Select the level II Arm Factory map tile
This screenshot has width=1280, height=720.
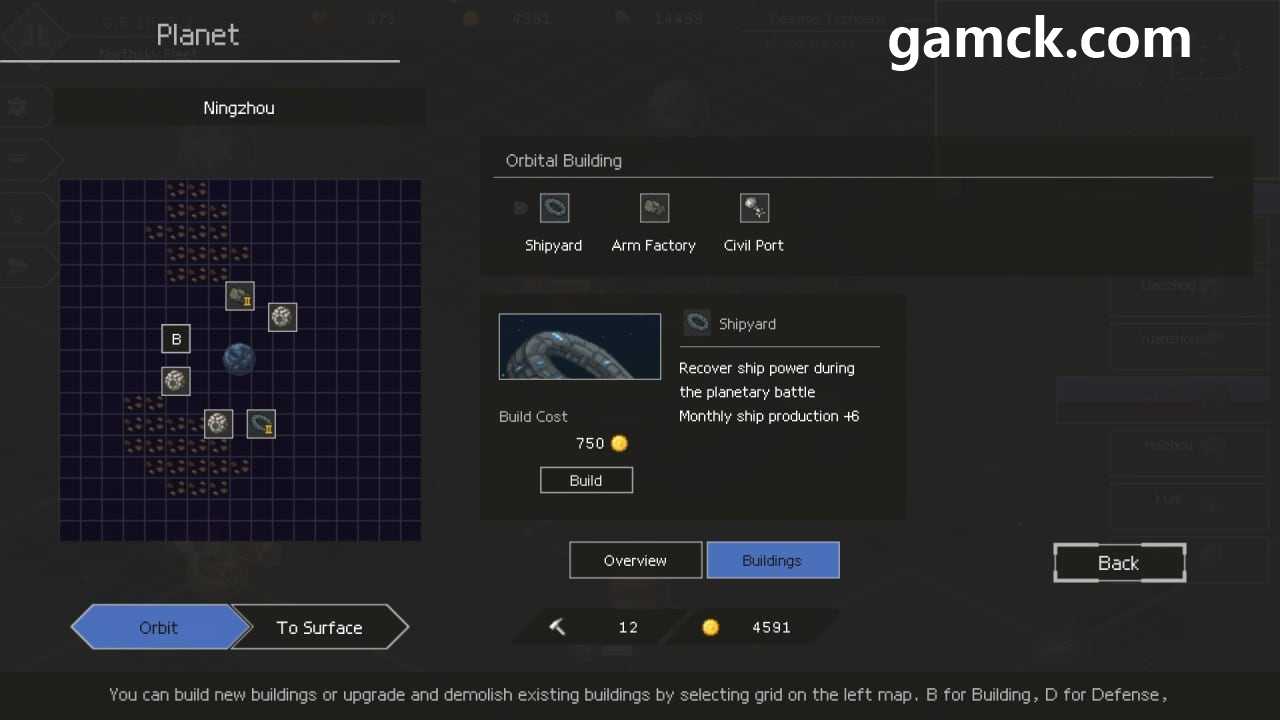tap(240, 296)
